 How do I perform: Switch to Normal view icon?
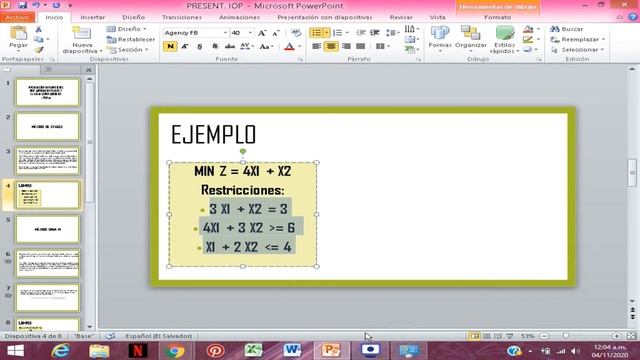[474, 336]
